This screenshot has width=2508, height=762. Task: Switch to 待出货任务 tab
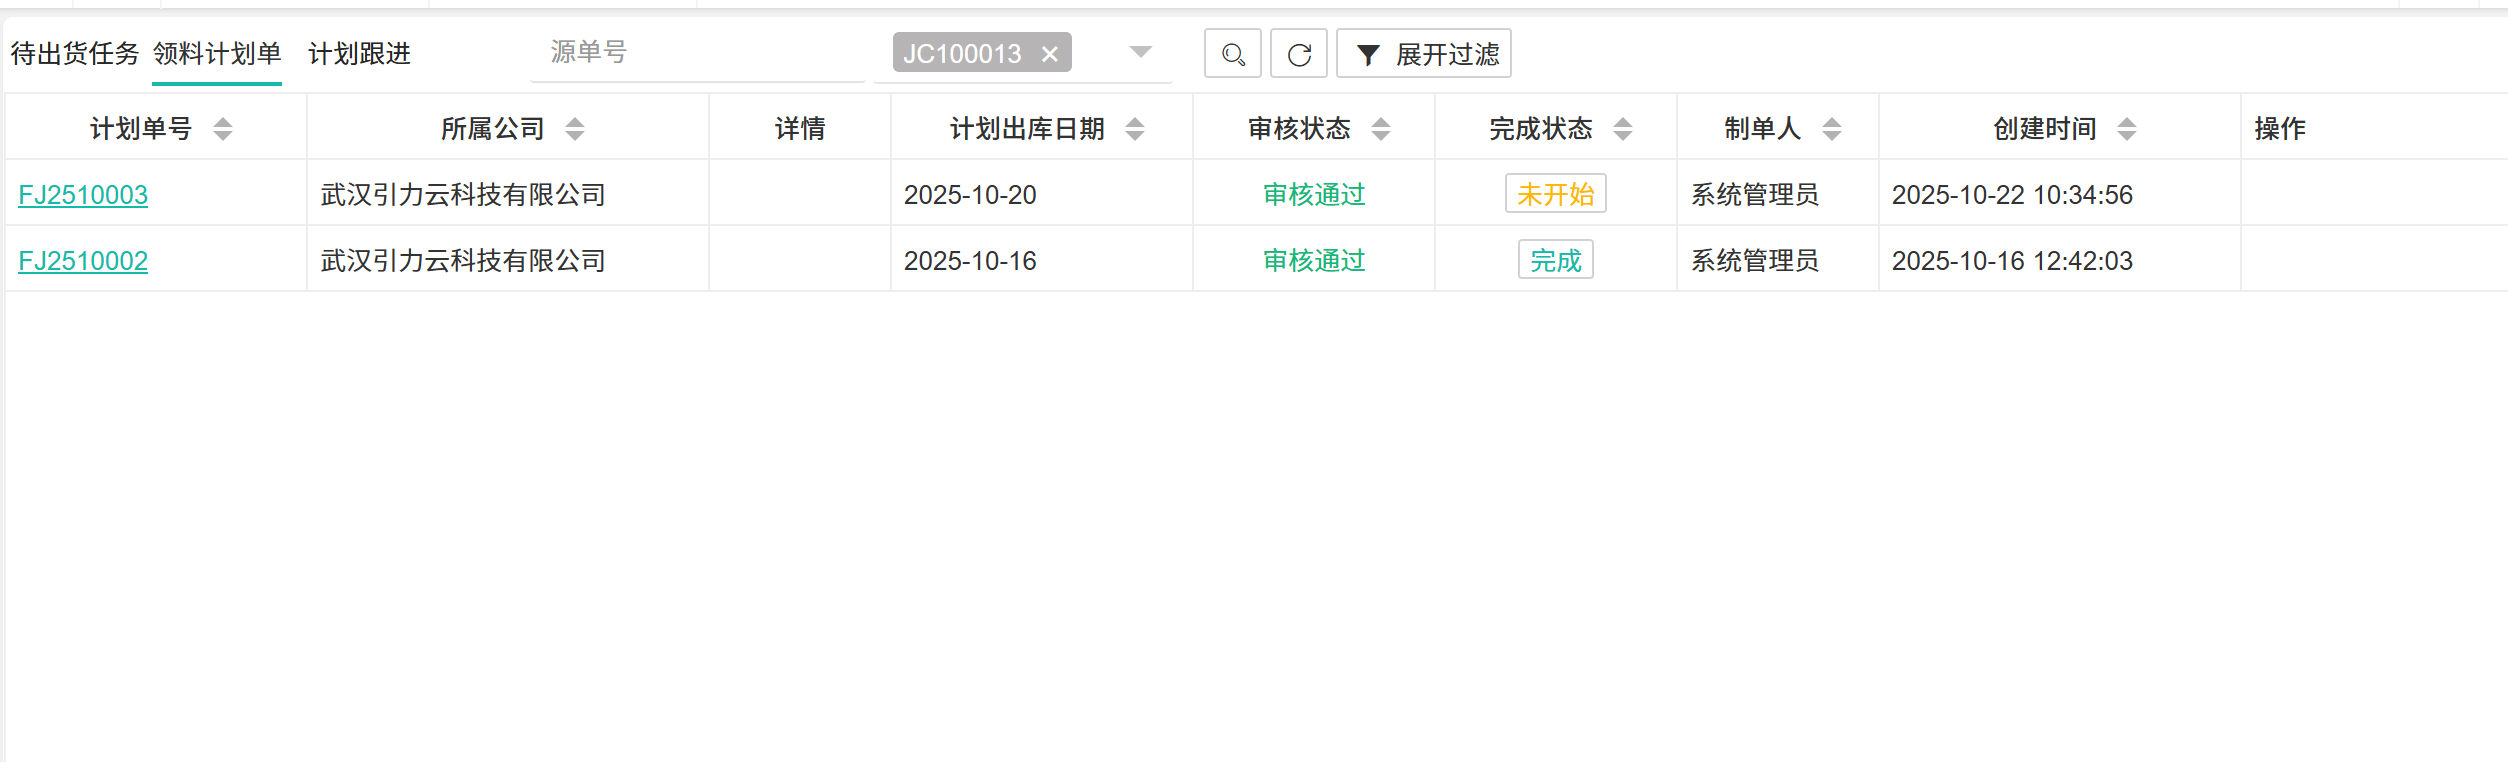pos(75,54)
